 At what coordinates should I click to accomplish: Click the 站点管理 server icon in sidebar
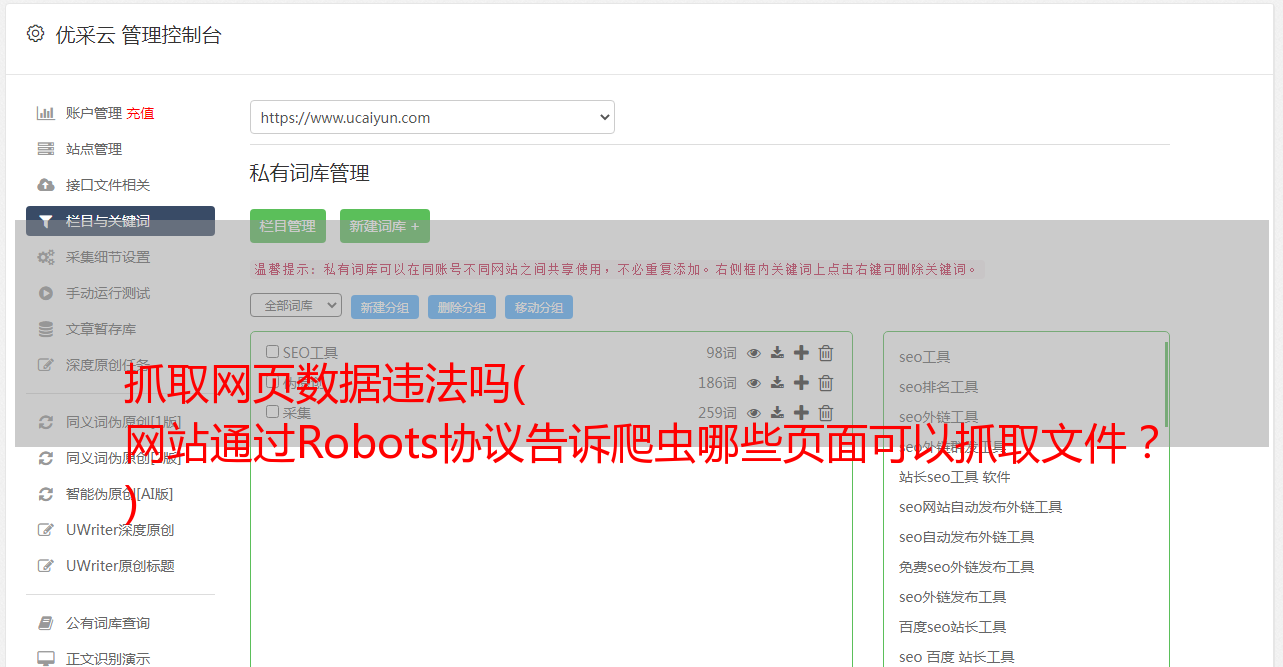coord(45,149)
